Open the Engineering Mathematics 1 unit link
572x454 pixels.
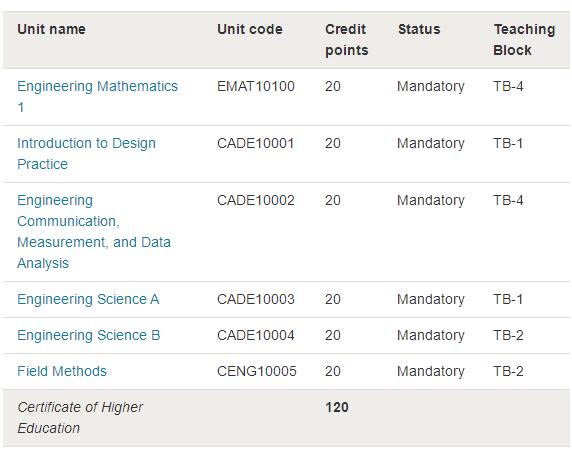[97, 97]
